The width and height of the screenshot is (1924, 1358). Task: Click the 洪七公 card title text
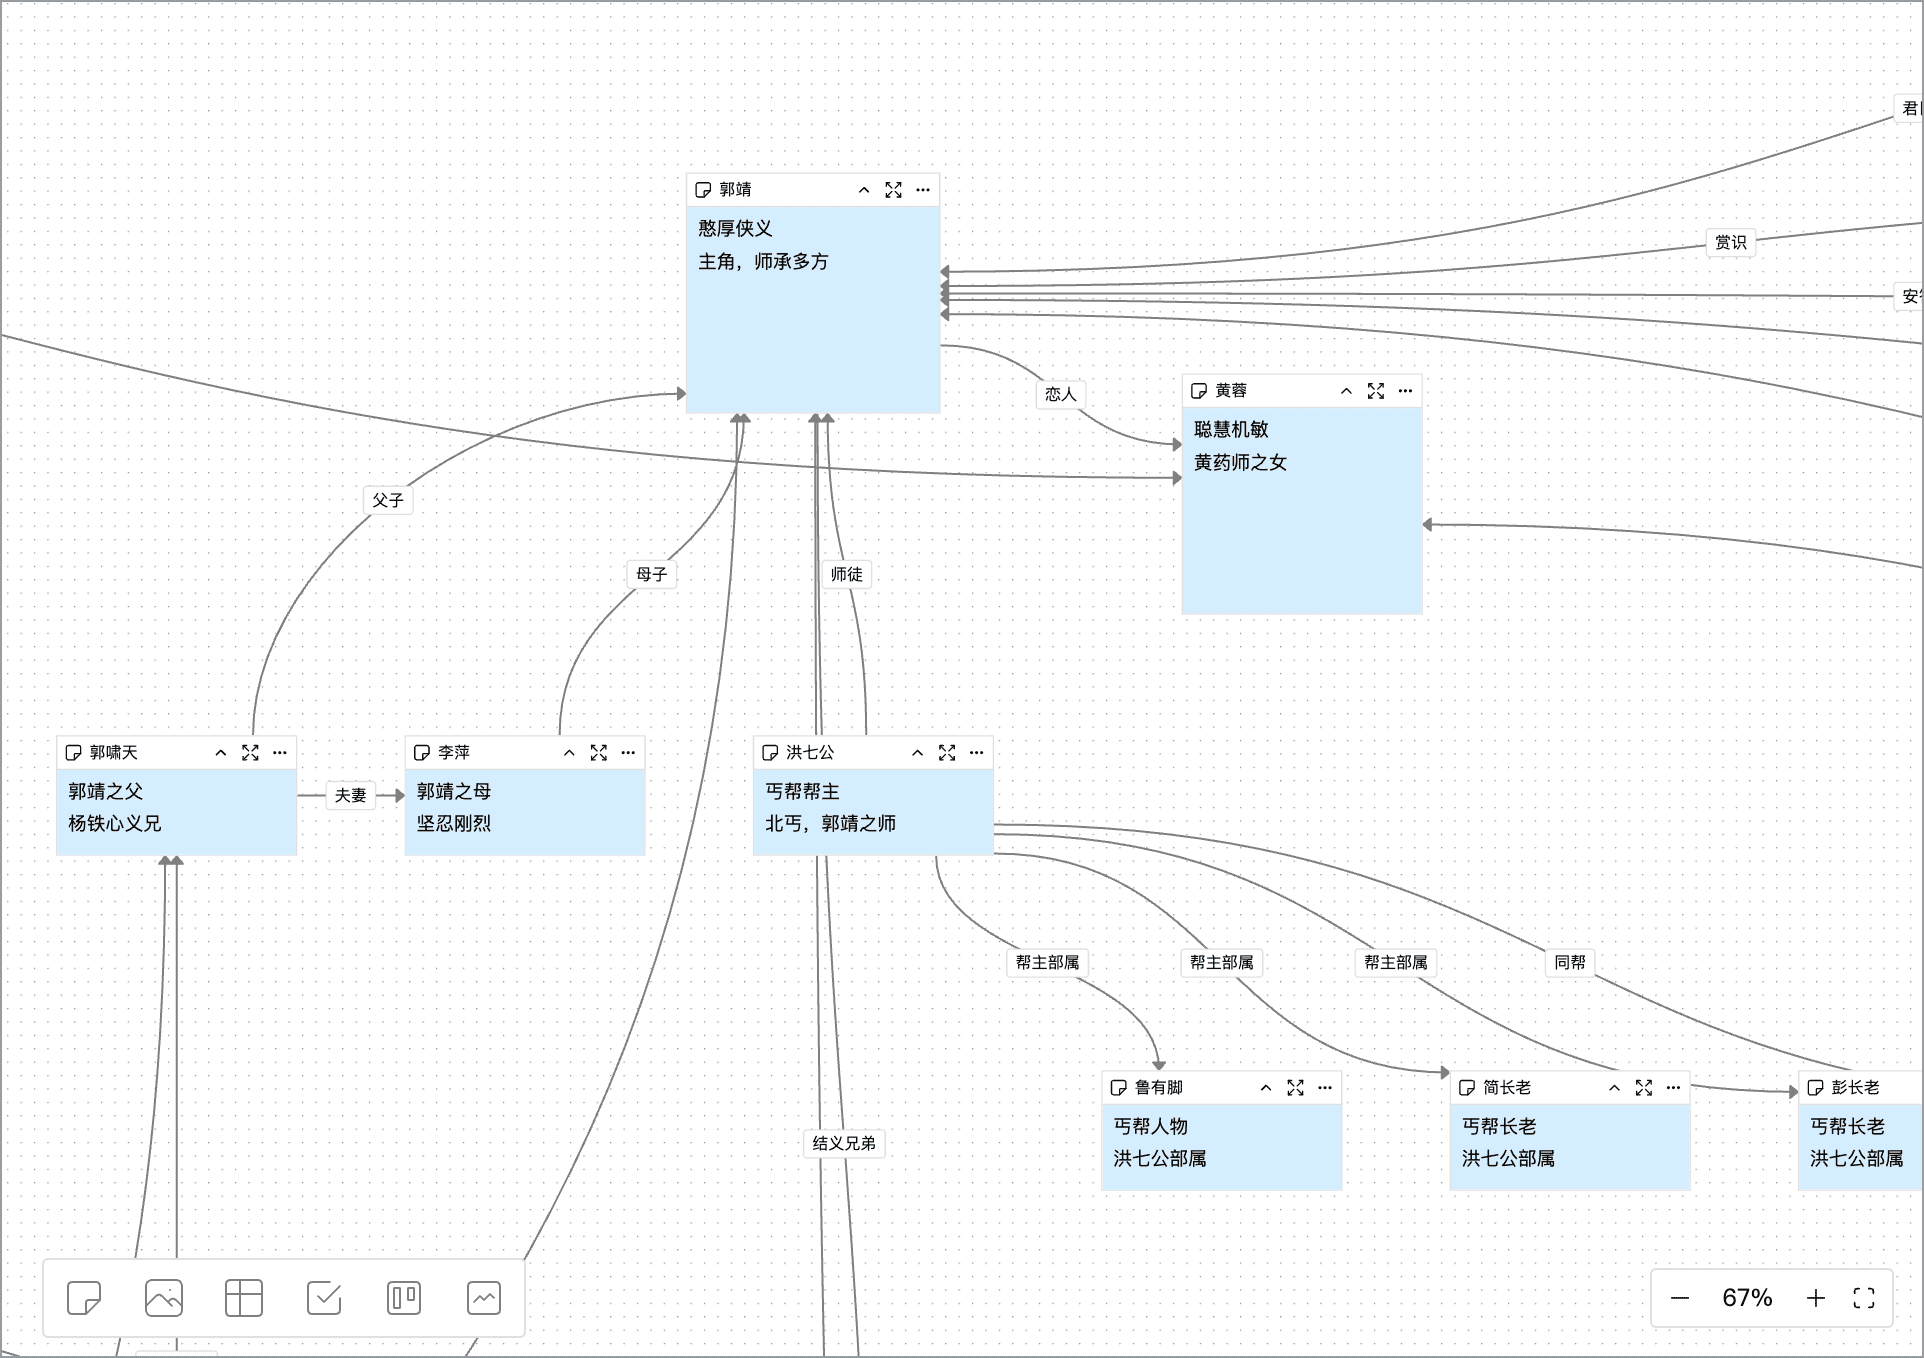click(810, 753)
